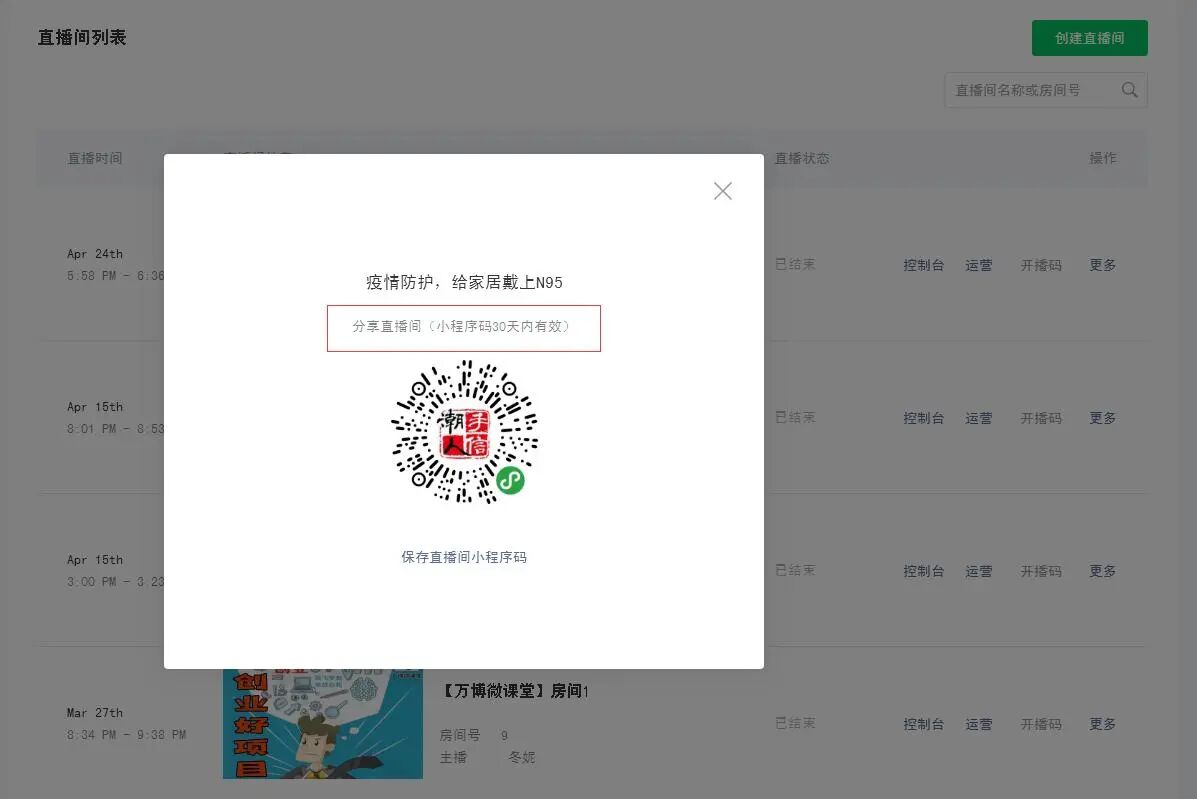This screenshot has width=1197, height=799.
Task: Focus the live room name search field
Action: point(1045,90)
